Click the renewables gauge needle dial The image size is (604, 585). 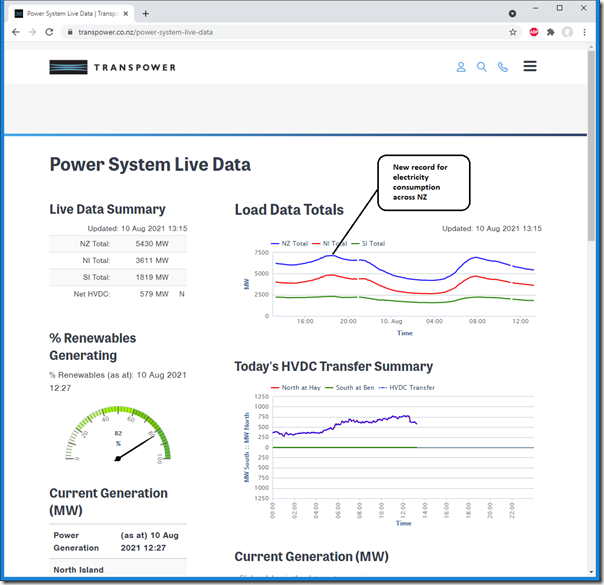[x=118, y=433]
